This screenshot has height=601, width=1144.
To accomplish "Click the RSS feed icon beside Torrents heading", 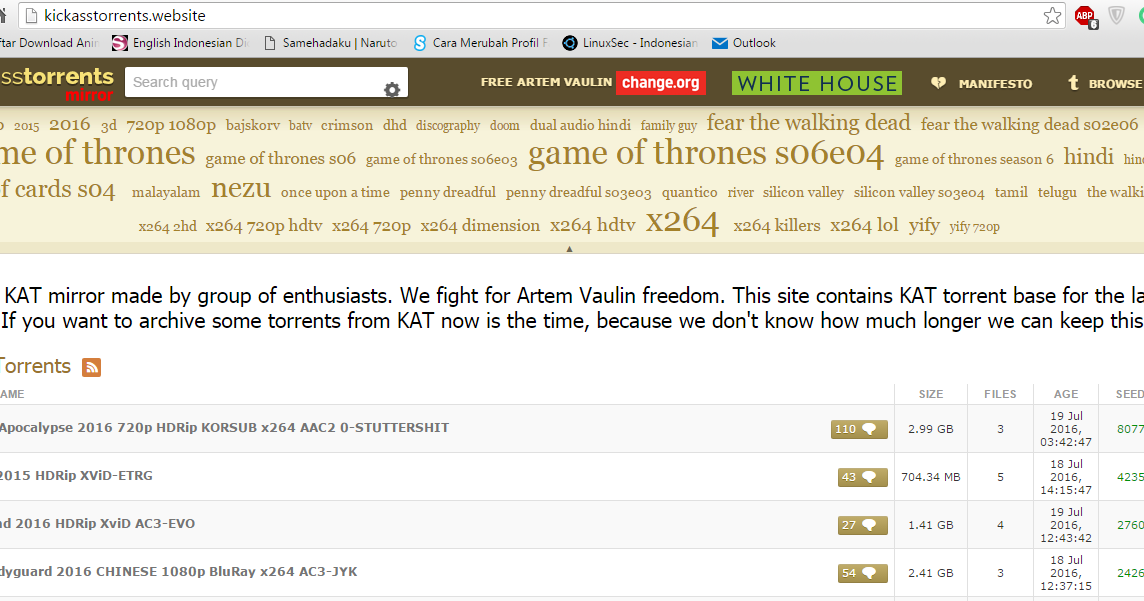I will [91, 367].
